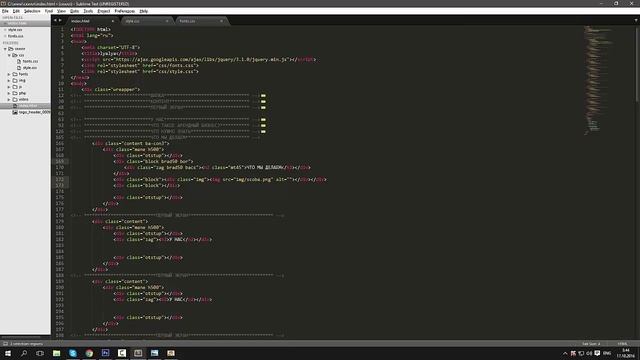
Task: Unfold the collapsed code marker on line 63
Action: click(x=263, y=120)
